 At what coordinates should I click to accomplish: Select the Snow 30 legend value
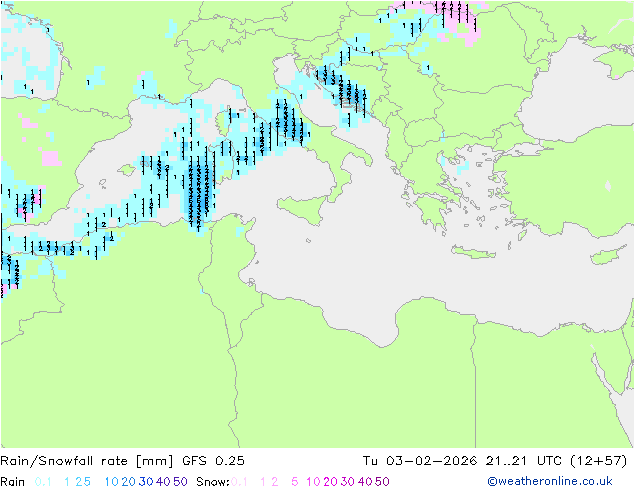348,482
